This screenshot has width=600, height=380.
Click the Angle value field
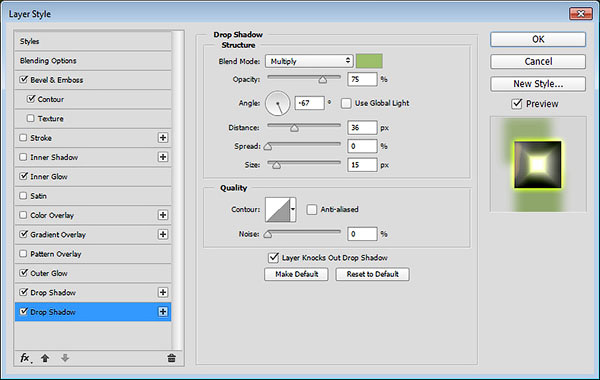310,103
